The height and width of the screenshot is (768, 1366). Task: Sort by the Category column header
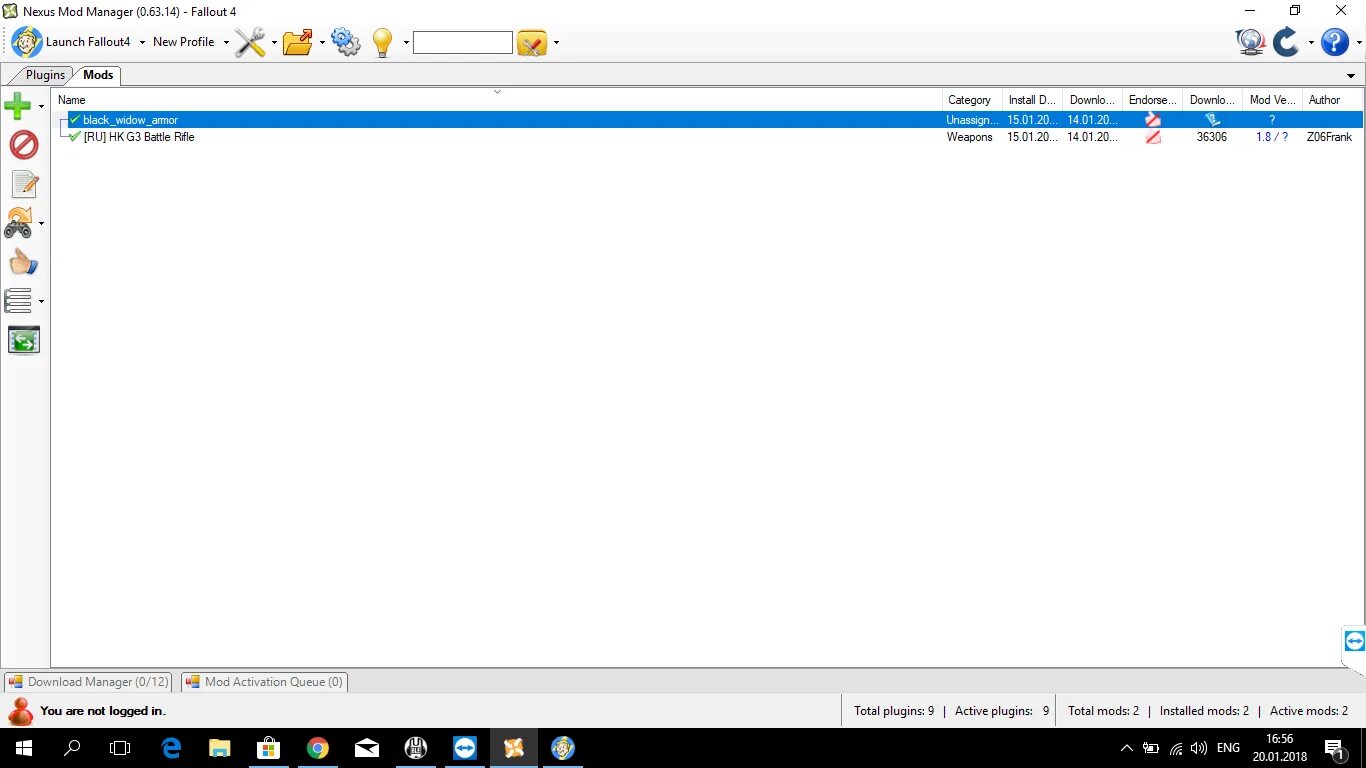972,100
